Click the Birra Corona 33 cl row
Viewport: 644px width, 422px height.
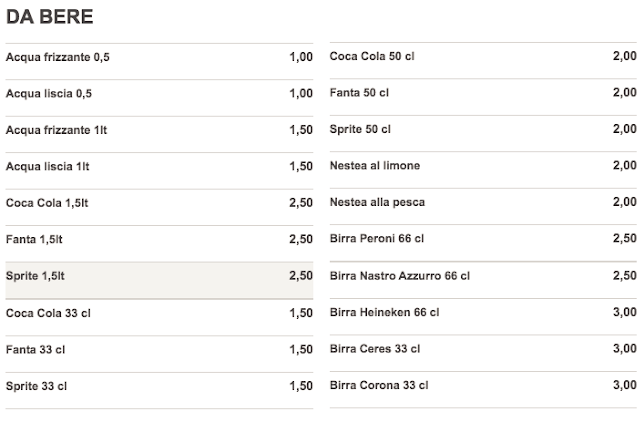(379, 385)
